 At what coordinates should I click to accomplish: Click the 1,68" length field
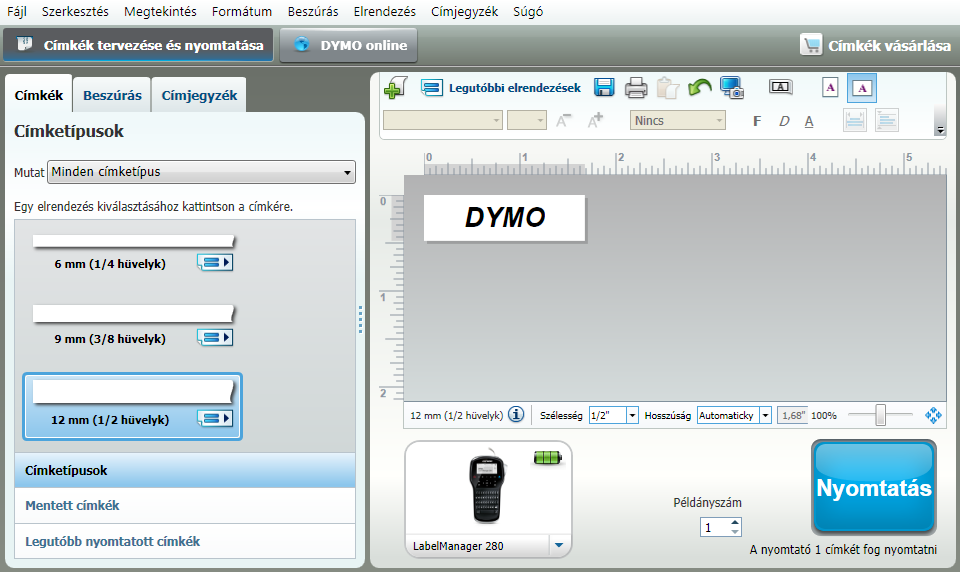point(792,415)
